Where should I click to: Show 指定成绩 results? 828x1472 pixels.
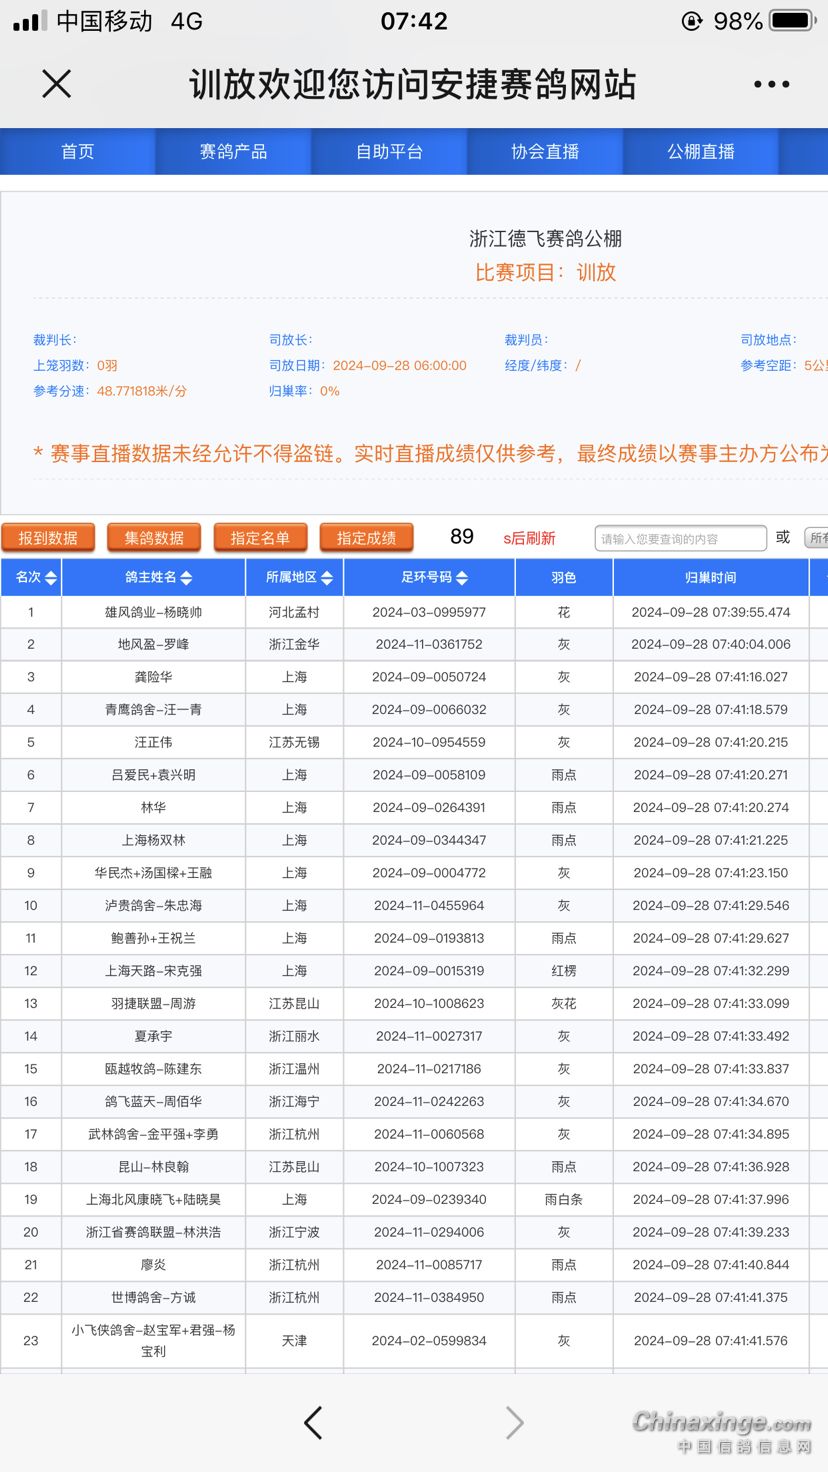(x=366, y=538)
